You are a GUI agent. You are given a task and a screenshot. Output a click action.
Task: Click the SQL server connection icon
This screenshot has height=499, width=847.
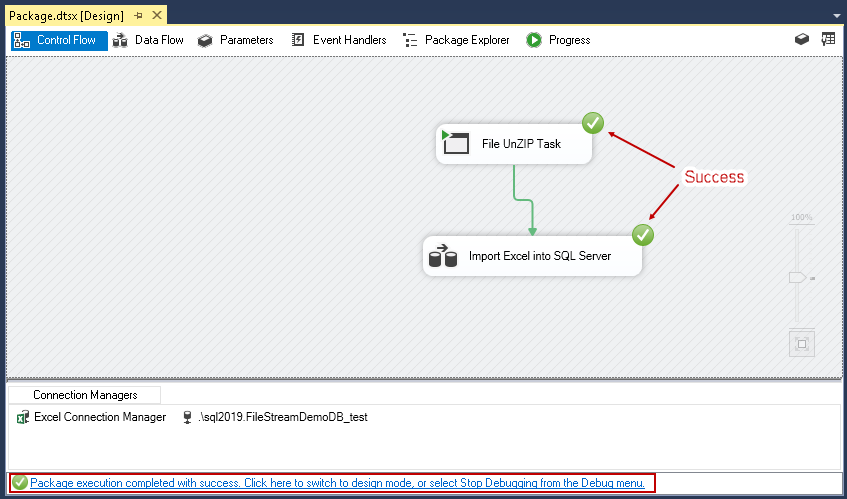(187, 417)
